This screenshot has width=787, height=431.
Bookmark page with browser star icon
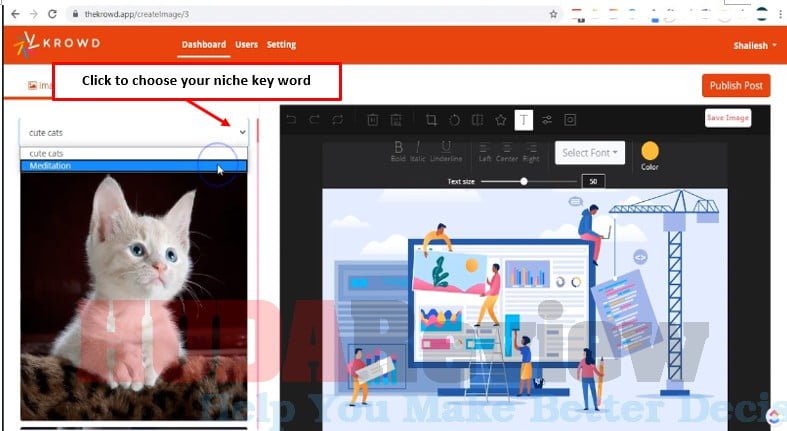[553, 14]
